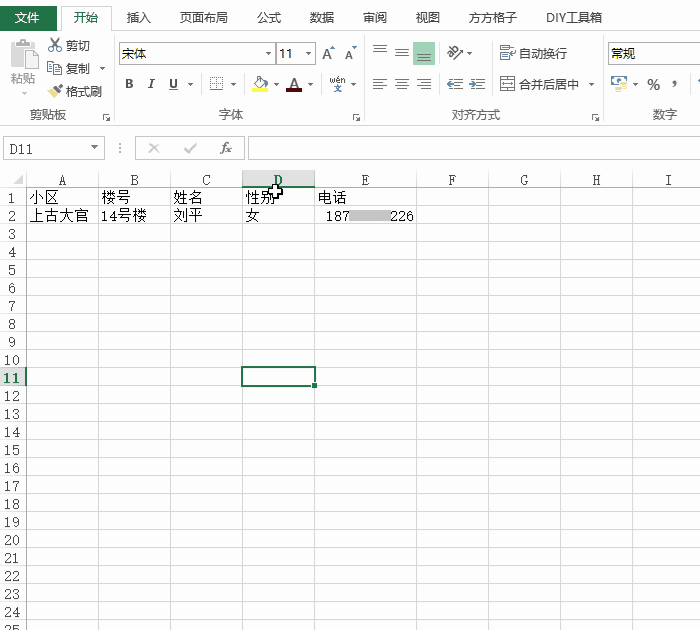Open font group dialog launcher
Image resolution: width=700 pixels, height=630 pixels.
356,117
